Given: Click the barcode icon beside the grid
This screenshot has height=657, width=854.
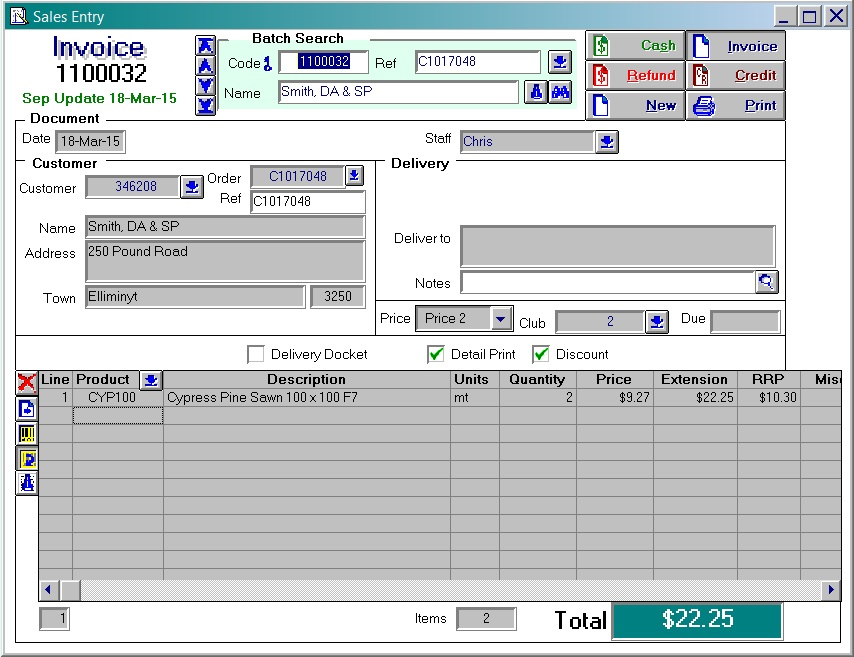Looking at the screenshot, I should [27, 433].
